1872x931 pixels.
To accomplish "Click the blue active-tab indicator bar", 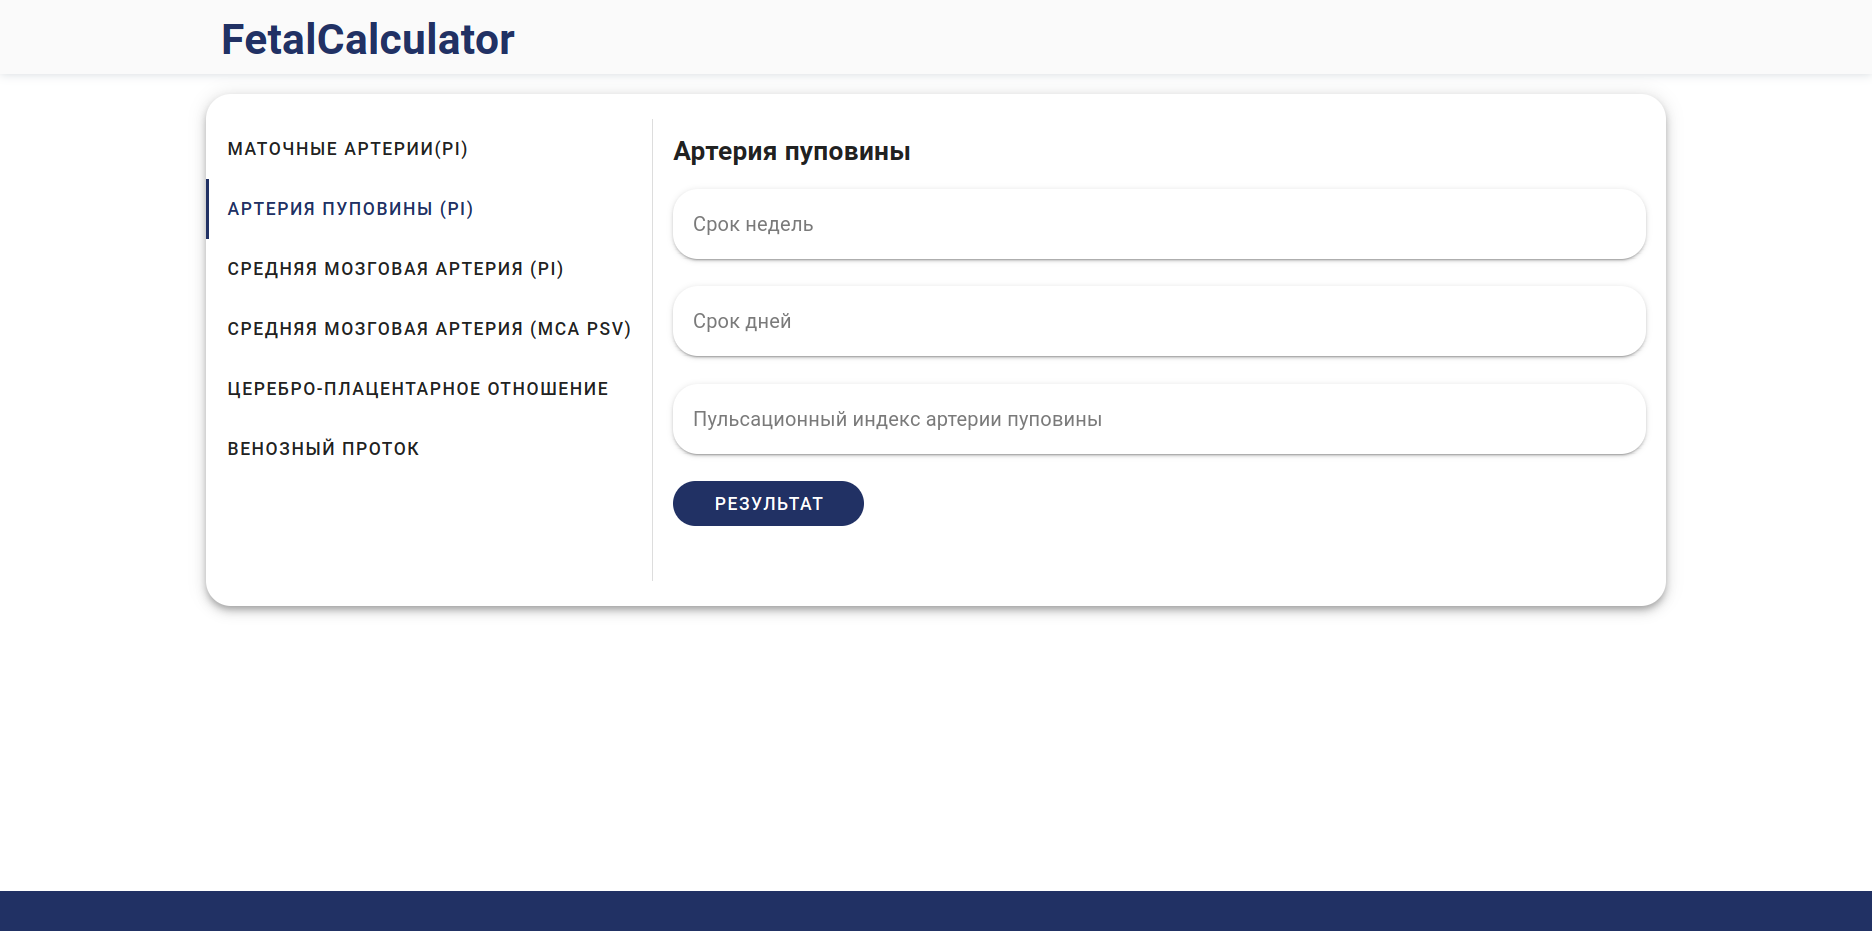I will [x=207, y=209].
